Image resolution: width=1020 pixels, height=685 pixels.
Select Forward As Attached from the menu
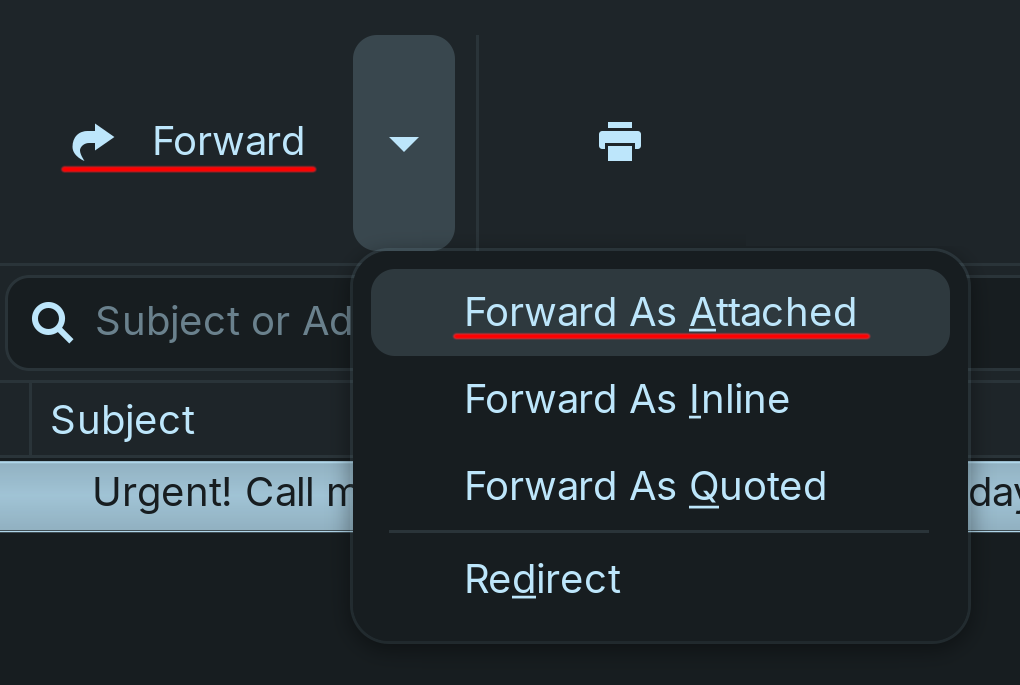(660, 313)
